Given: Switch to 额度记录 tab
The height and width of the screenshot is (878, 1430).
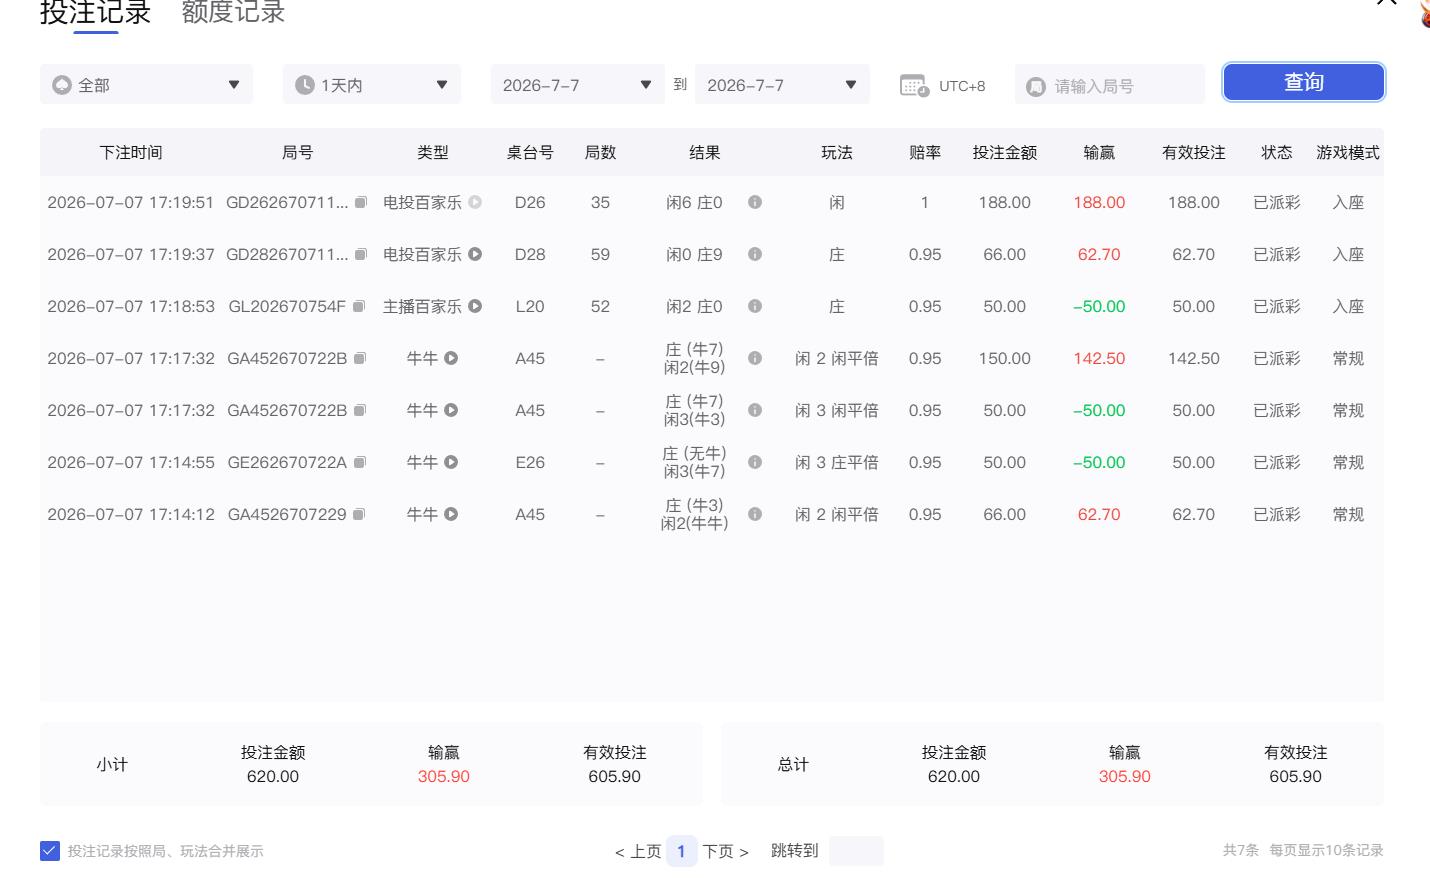Looking at the screenshot, I should click(233, 13).
